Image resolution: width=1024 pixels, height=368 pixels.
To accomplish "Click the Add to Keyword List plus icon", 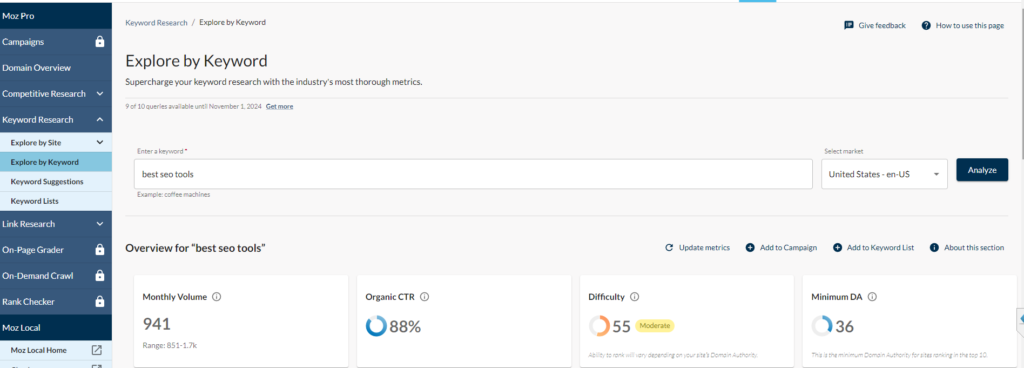I will tap(837, 248).
